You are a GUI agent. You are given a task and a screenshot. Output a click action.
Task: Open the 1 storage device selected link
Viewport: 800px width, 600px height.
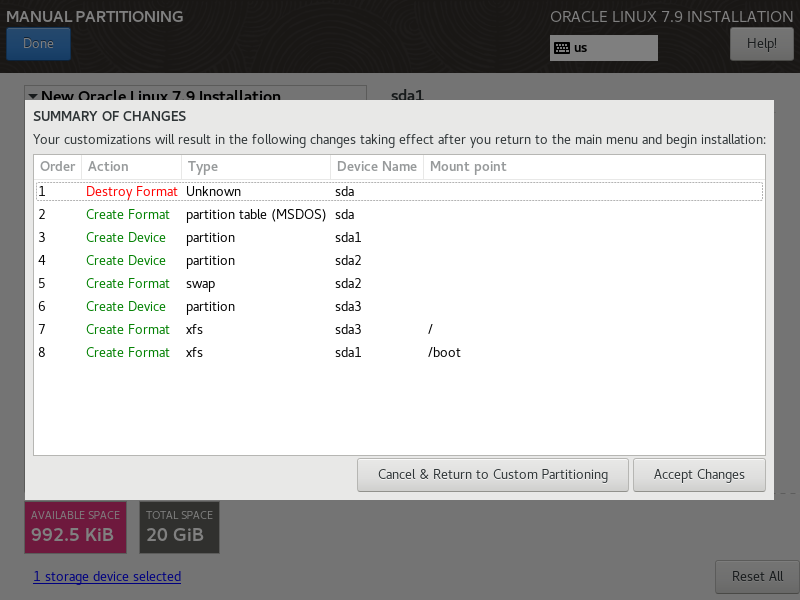107,577
